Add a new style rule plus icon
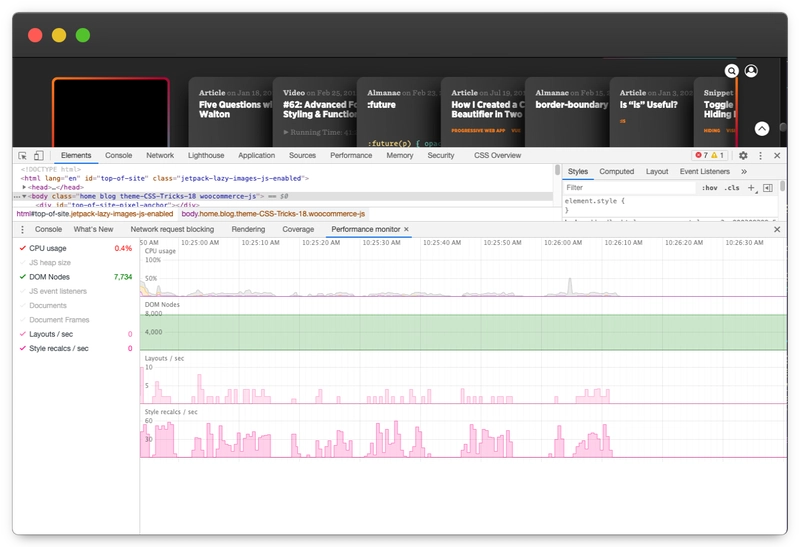 pos(751,188)
